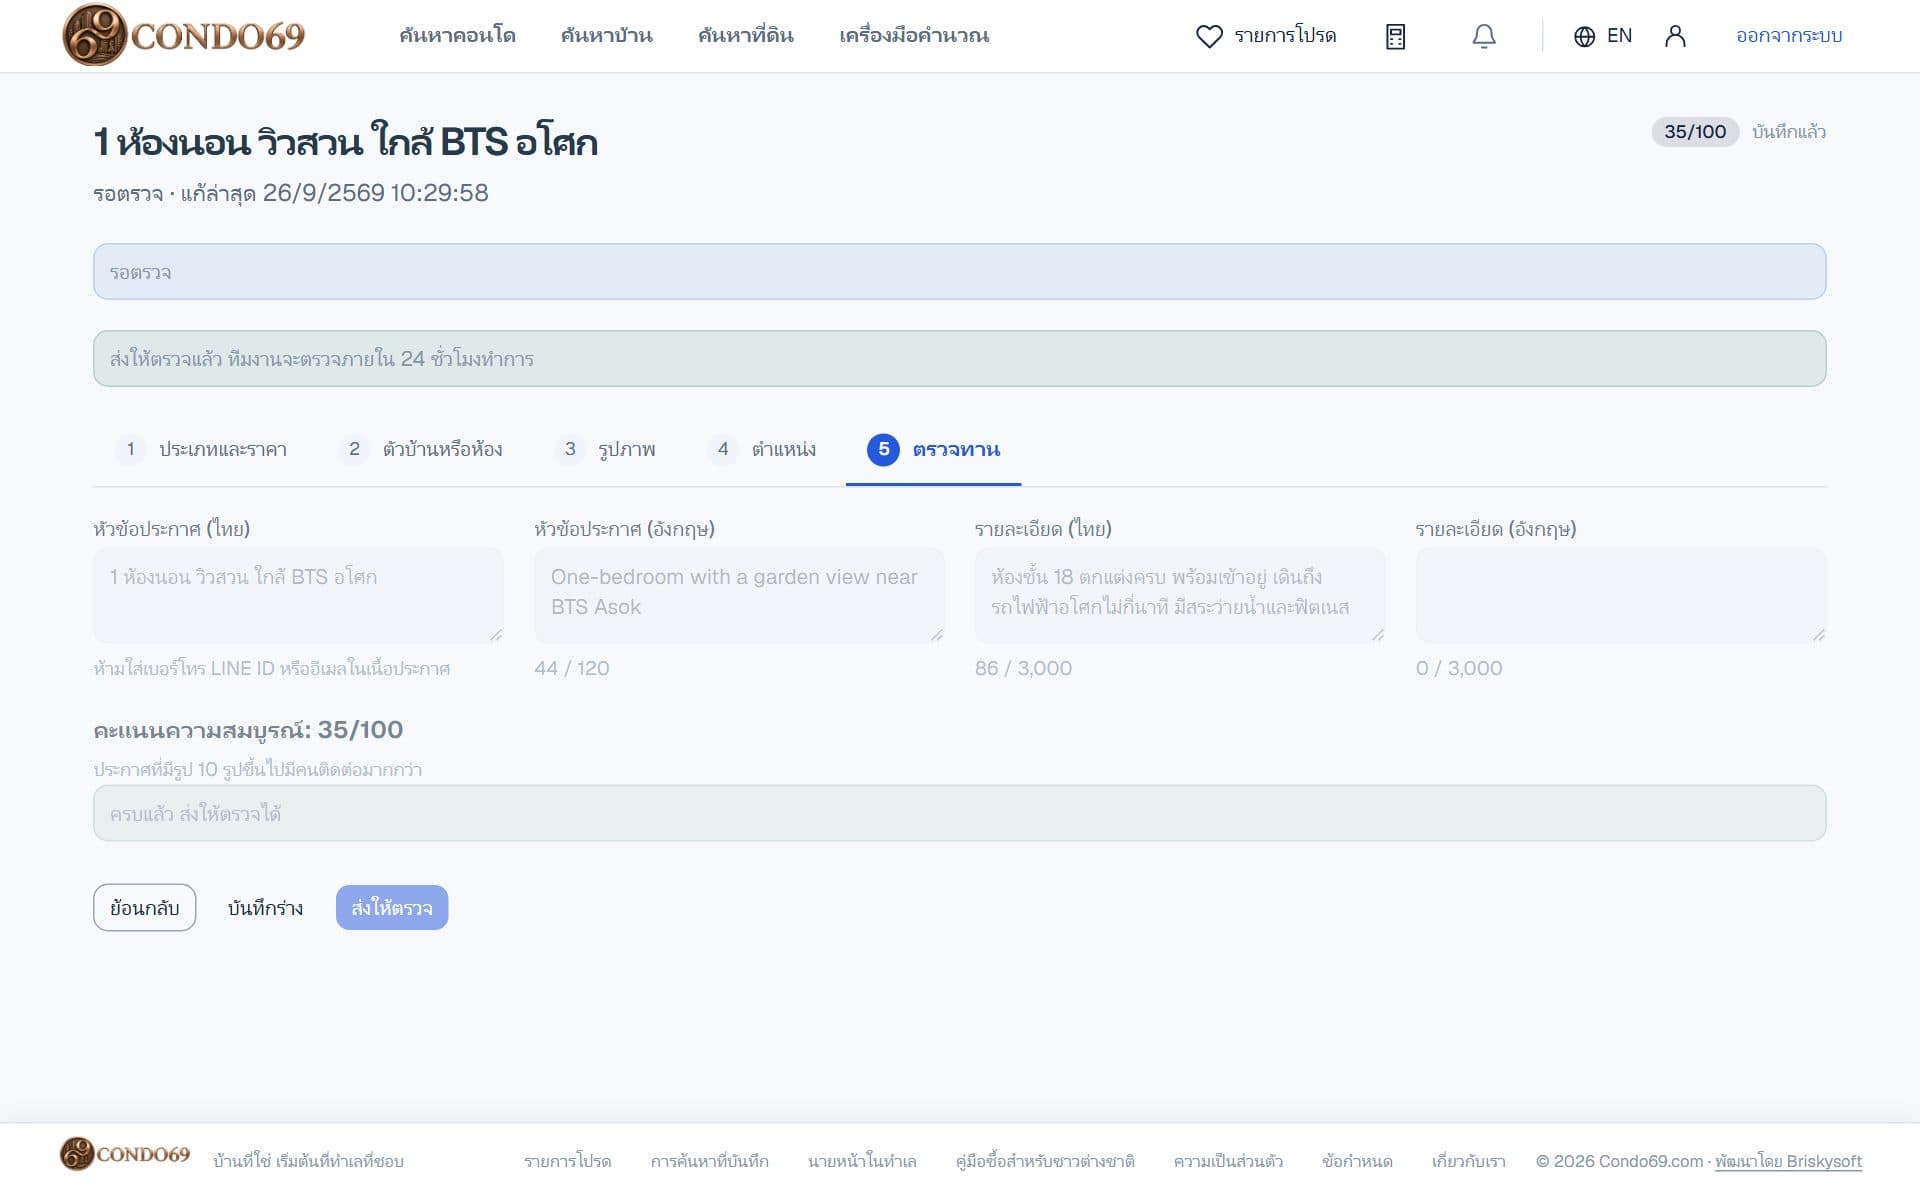Viewport: 1920px width, 1200px height.
Task: Open รายการโปรด in header
Action: pos(1285,36)
